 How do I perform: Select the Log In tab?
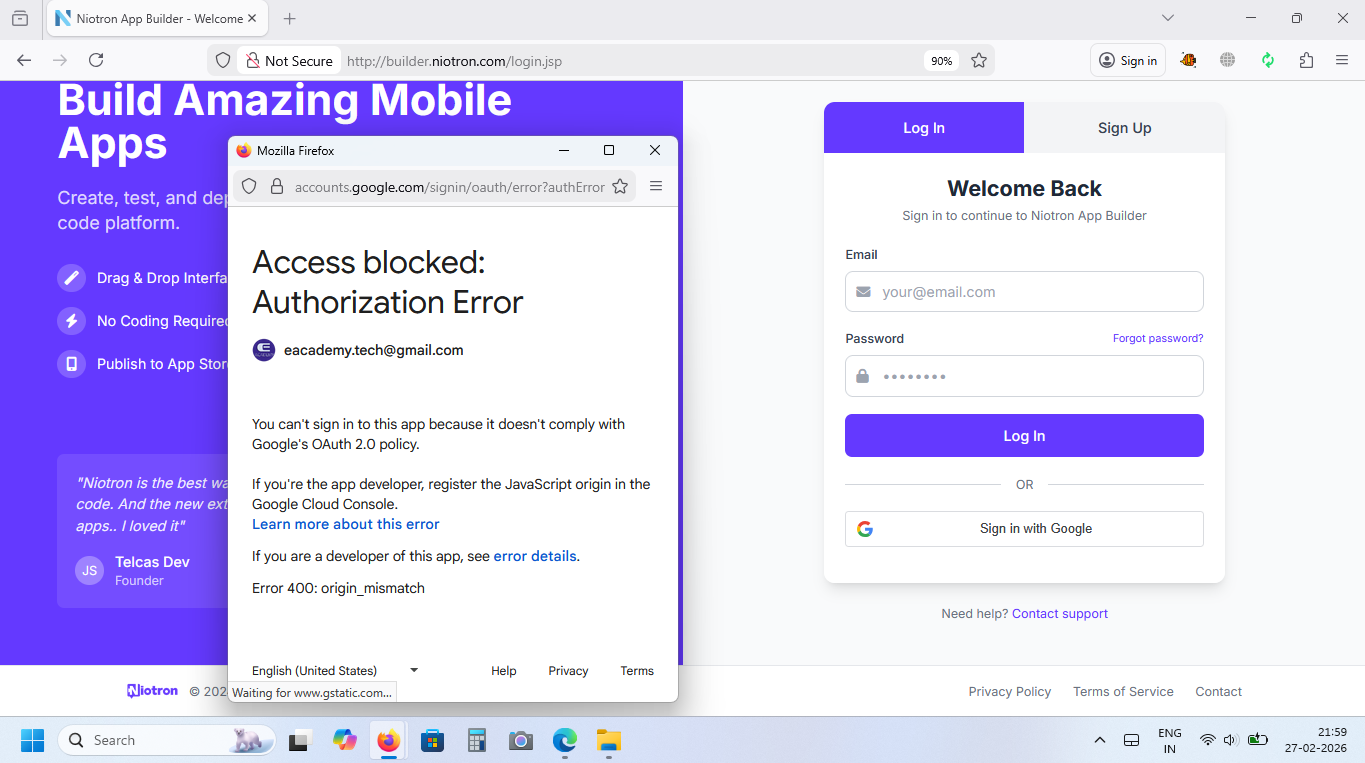[924, 128]
